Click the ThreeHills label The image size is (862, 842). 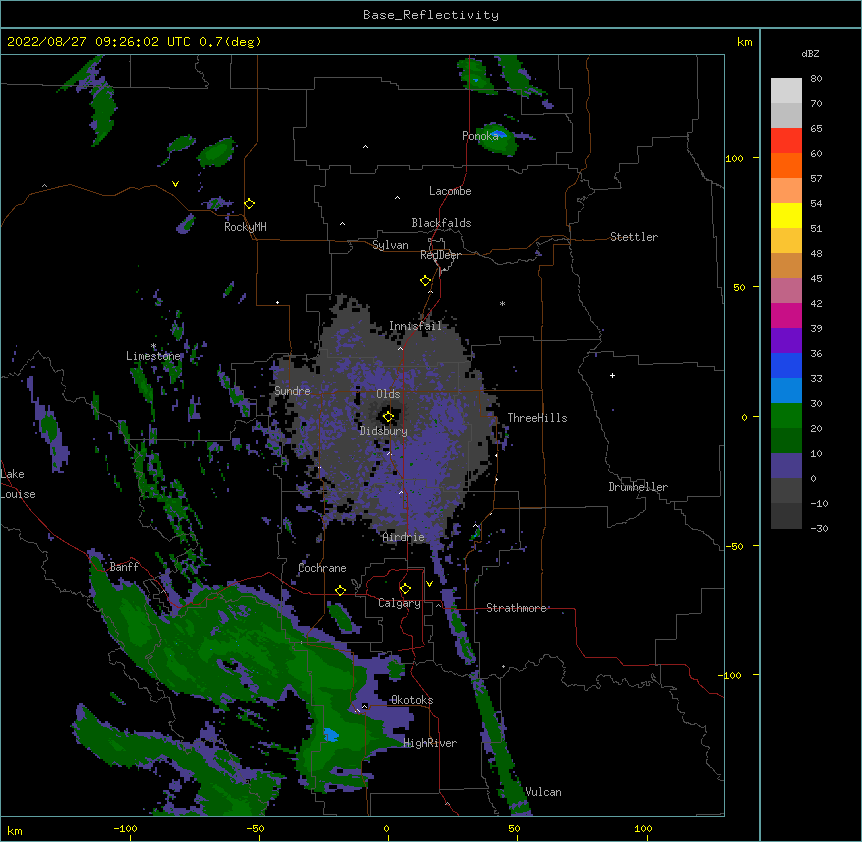(537, 418)
